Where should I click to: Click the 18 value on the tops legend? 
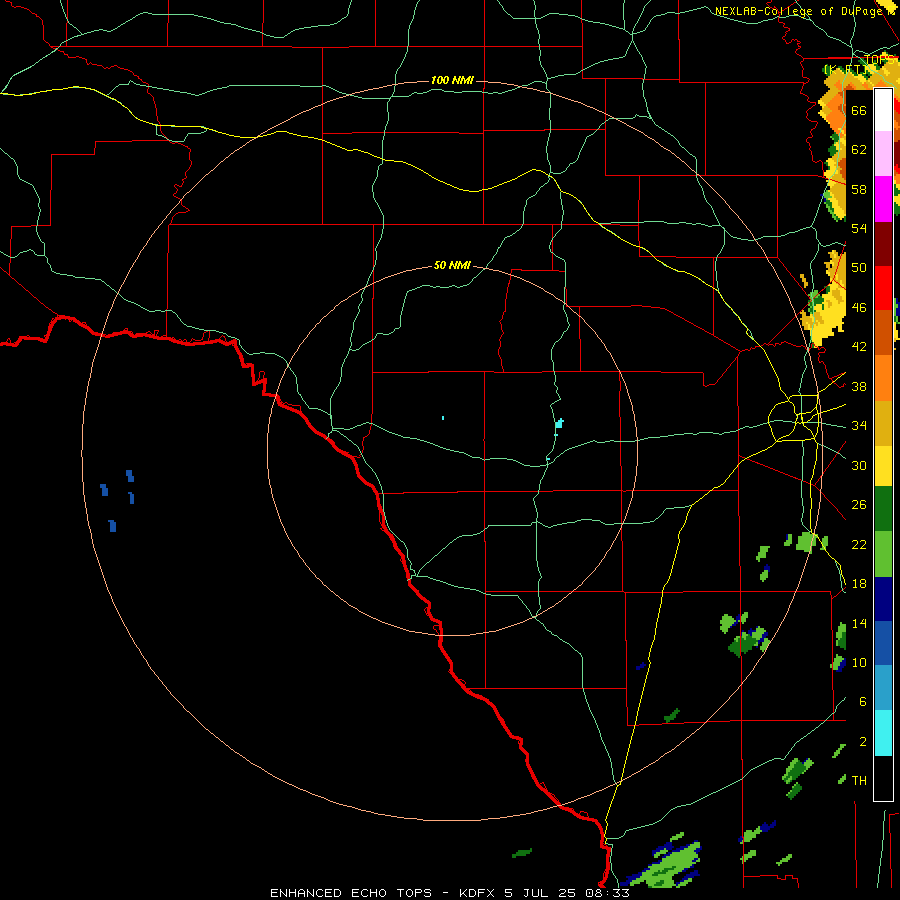click(x=859, y=584)
